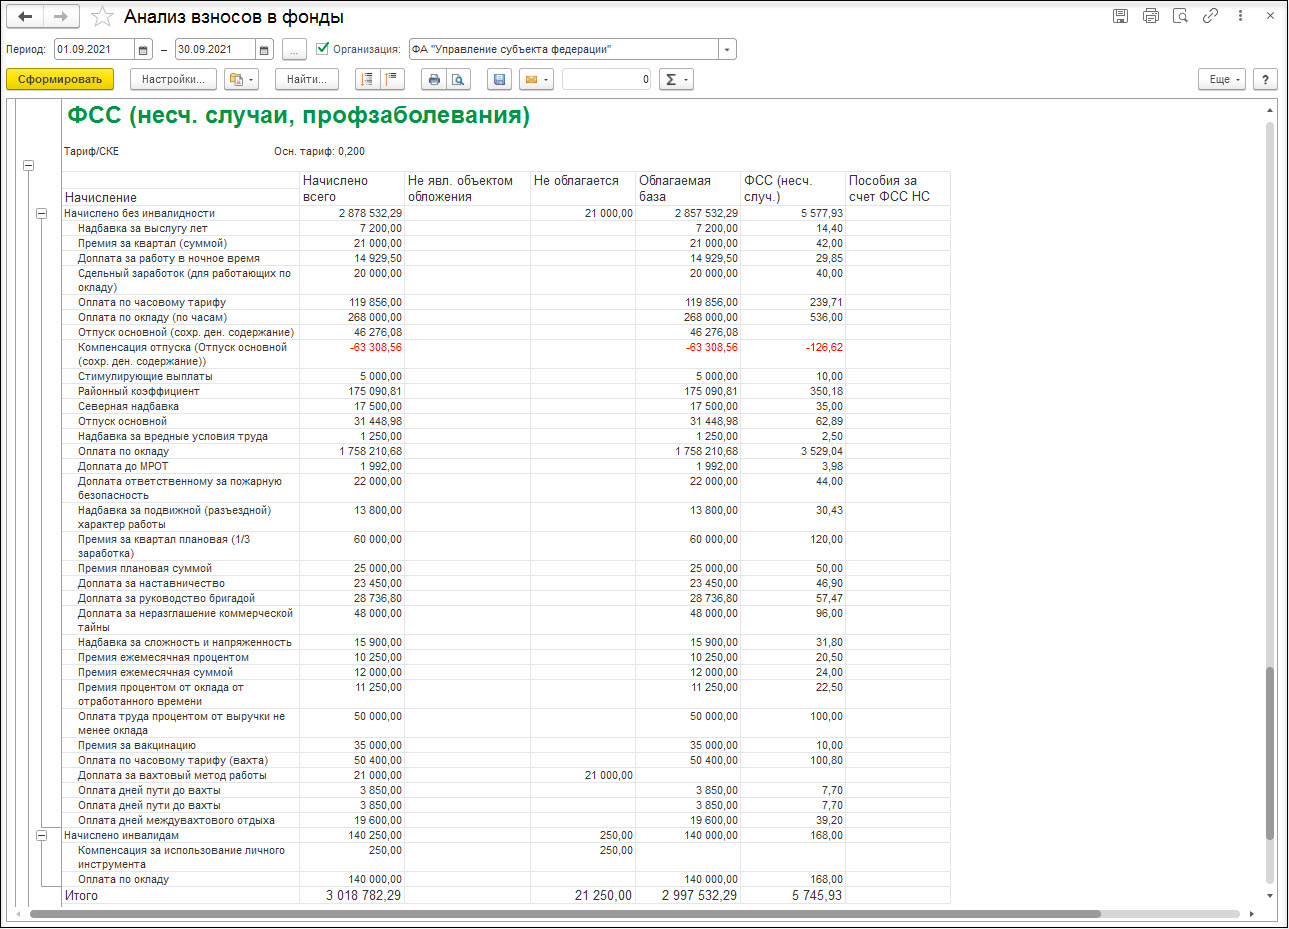Open report variants dropdown icon
The image size is (1289, 929).
241,79
